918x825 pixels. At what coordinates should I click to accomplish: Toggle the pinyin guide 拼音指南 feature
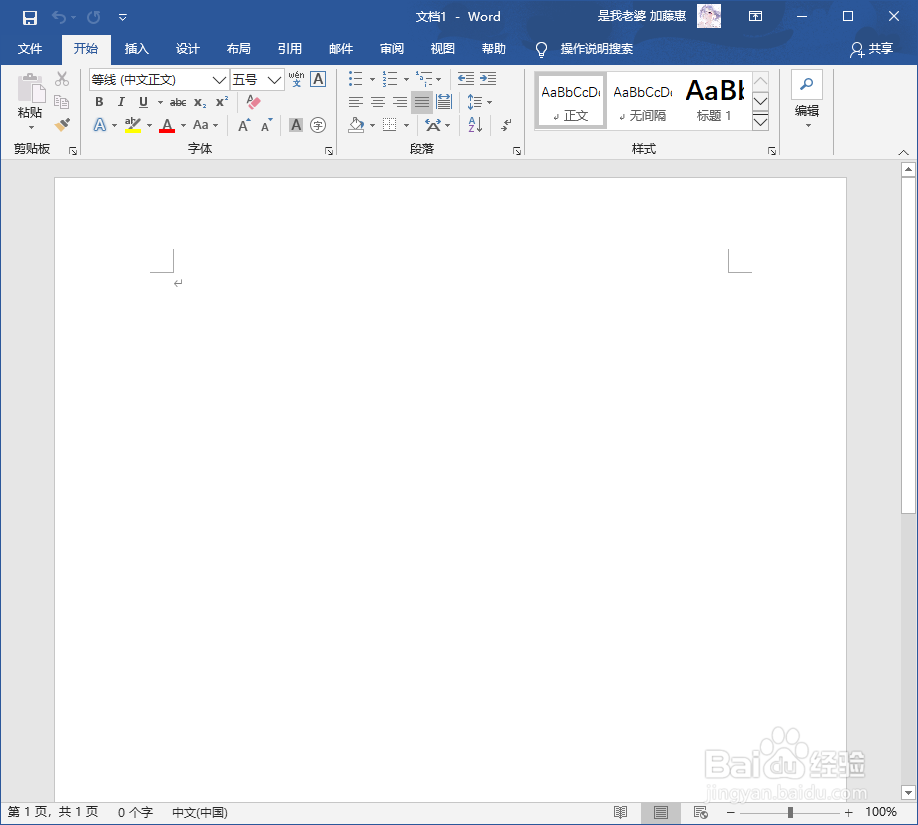coord(296,79)
